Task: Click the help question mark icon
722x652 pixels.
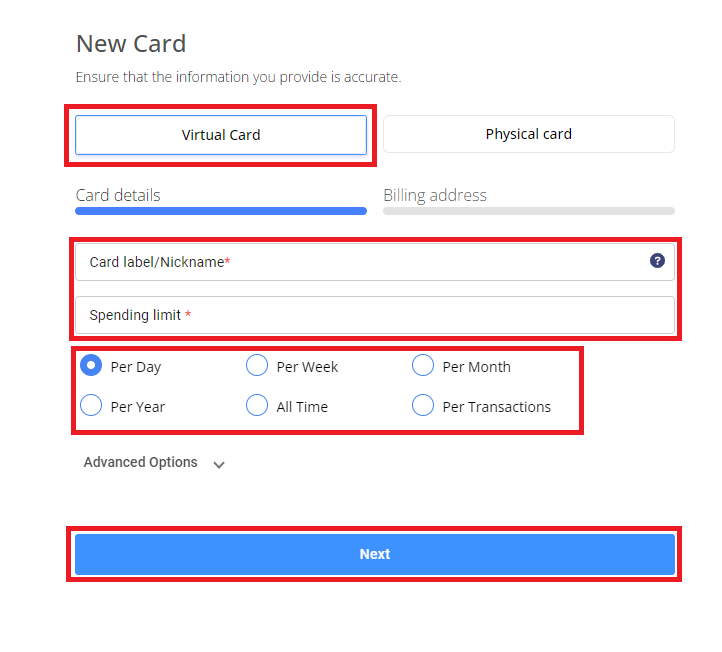Action: pyautogui.click(x=657, y=261)
